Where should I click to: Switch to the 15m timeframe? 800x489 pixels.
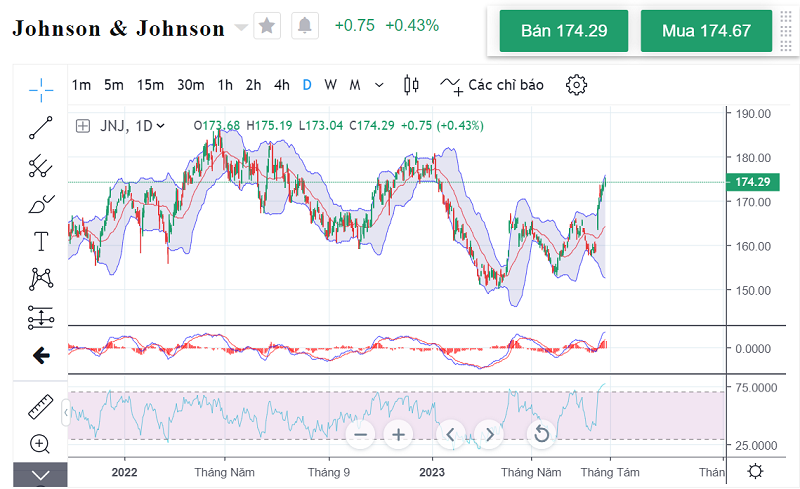pos(151,85)
